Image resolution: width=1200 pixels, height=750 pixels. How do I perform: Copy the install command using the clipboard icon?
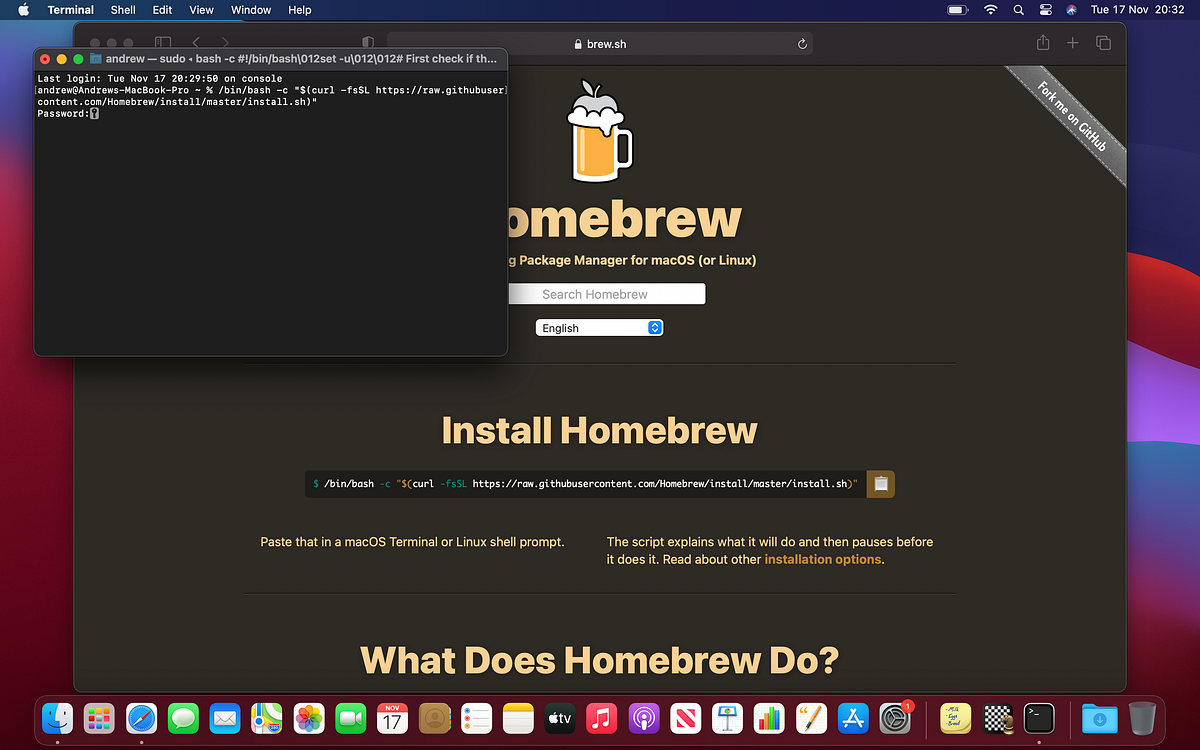tap(880, 483)
